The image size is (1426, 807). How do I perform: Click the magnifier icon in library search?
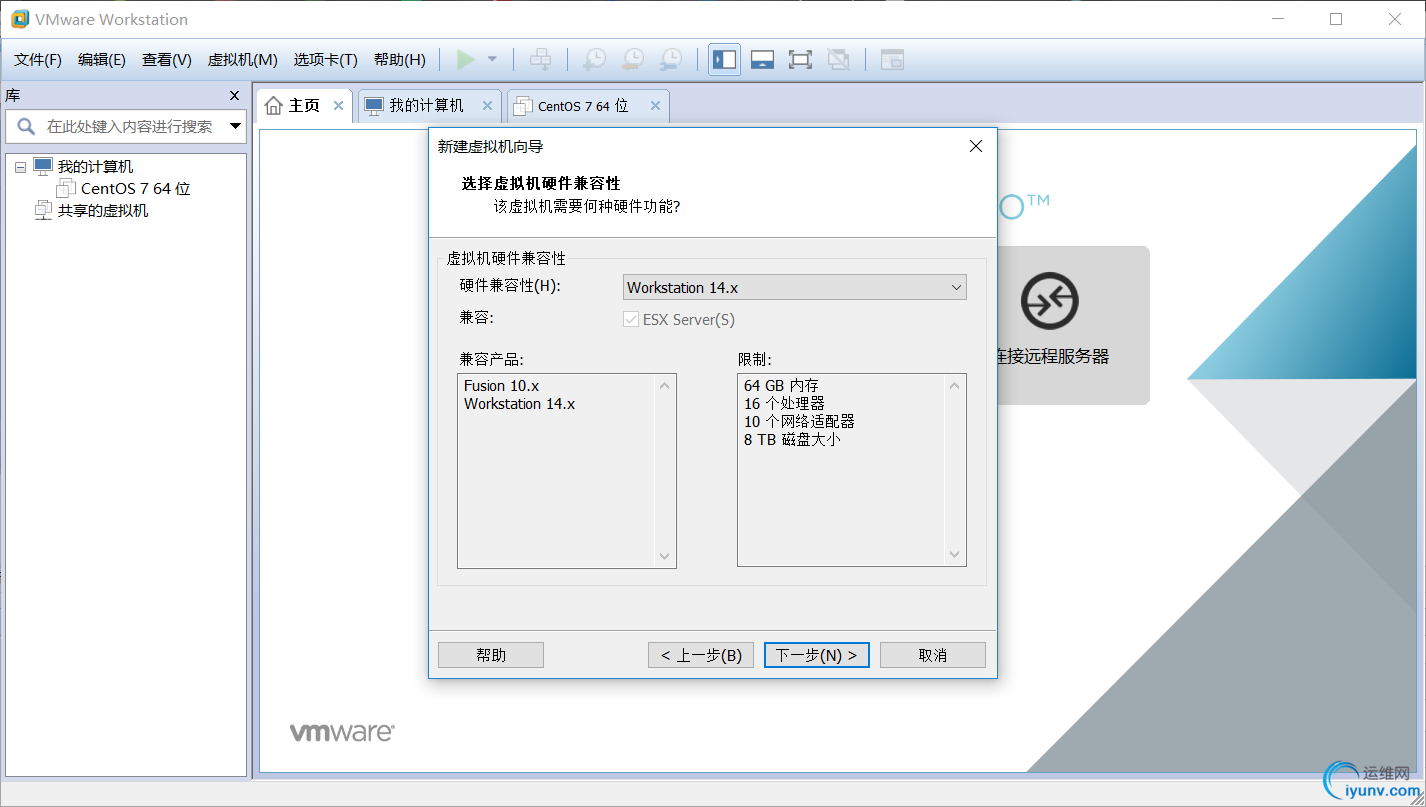pos(26,126)
